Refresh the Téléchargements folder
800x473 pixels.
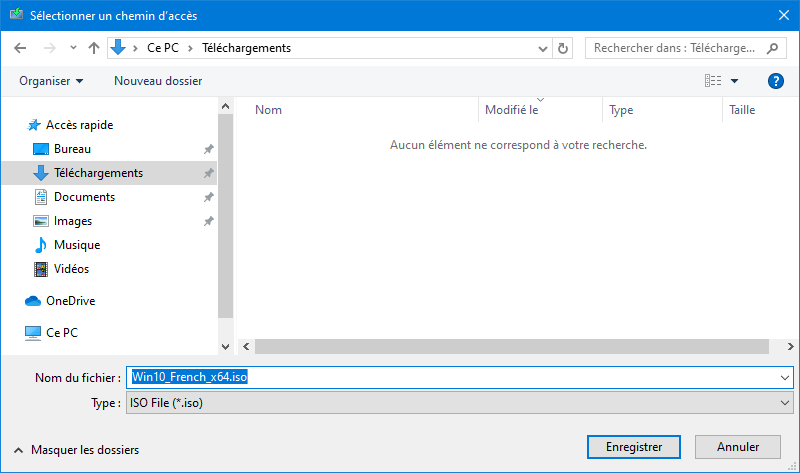(x=563, y=48)
